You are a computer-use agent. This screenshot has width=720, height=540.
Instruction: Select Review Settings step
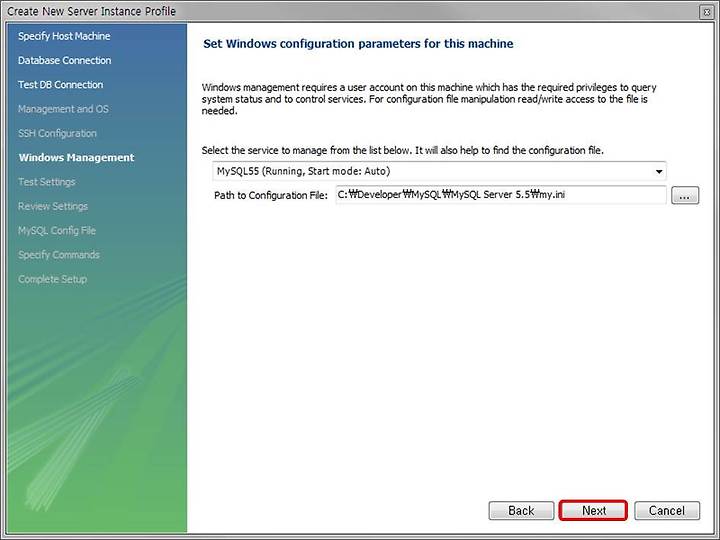(x=53, y=206)
